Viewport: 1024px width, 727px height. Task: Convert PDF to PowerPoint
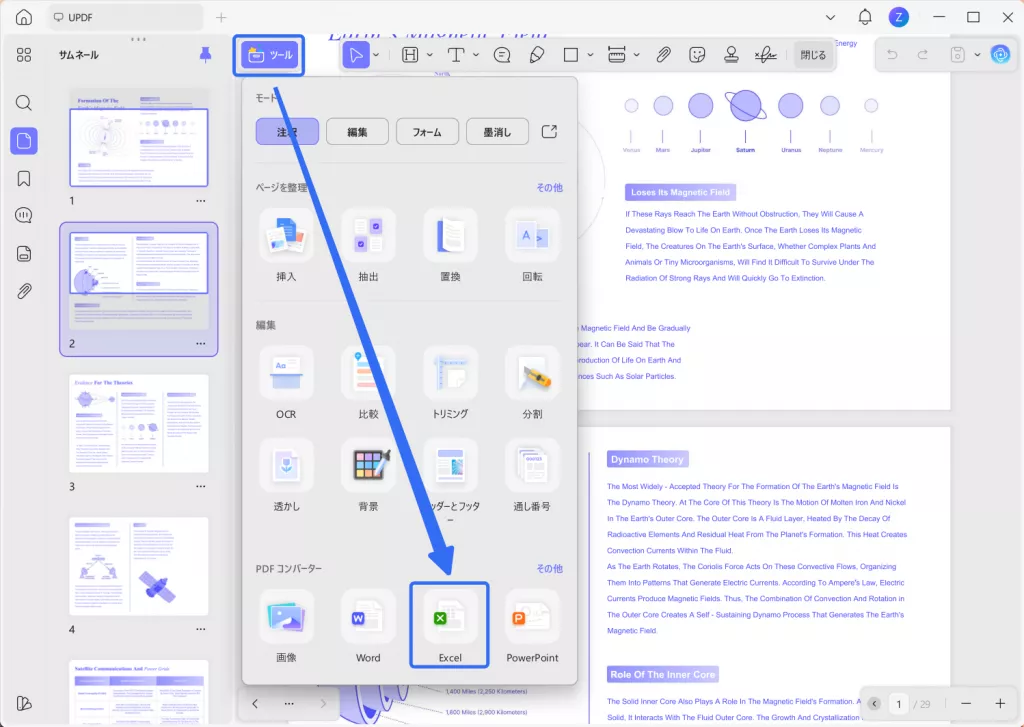tap(532, 626)
